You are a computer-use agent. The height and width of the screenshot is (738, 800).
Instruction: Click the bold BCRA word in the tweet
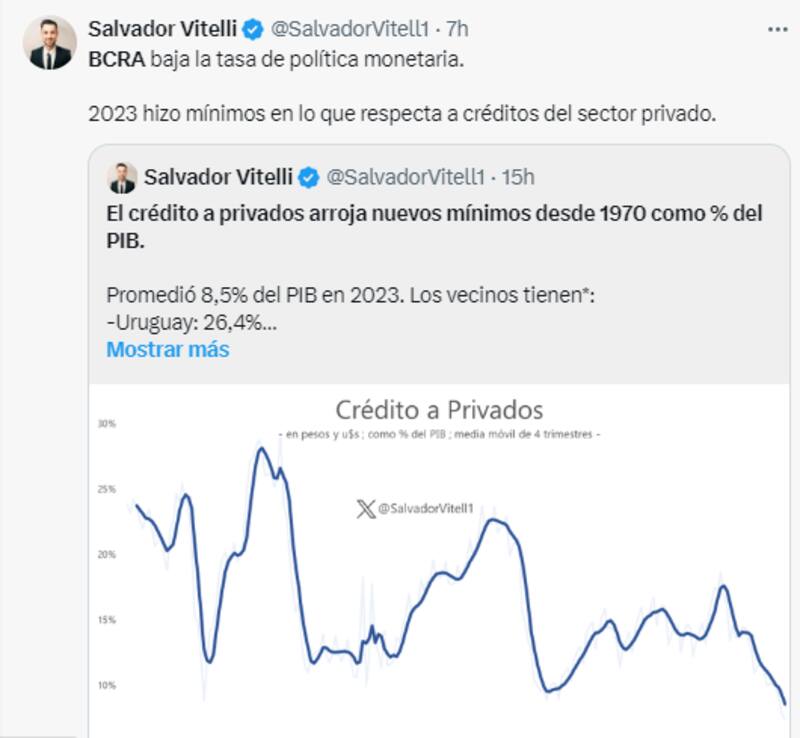(117, 58)
